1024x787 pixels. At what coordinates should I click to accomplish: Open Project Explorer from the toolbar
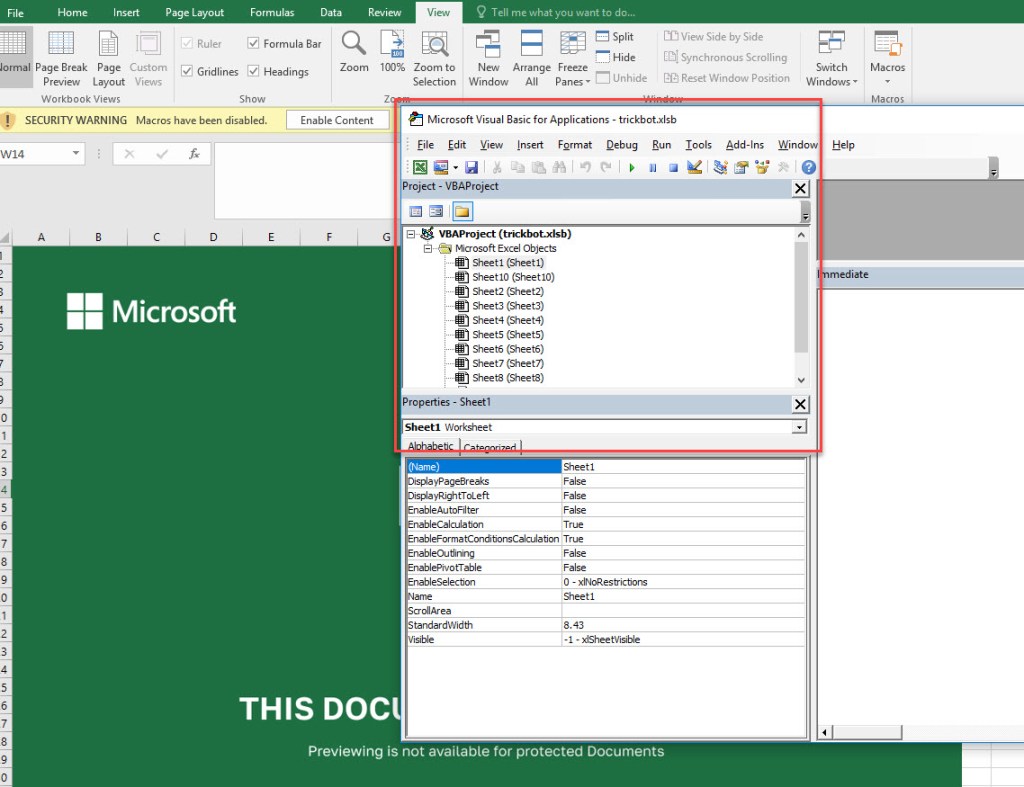[720, 168]
